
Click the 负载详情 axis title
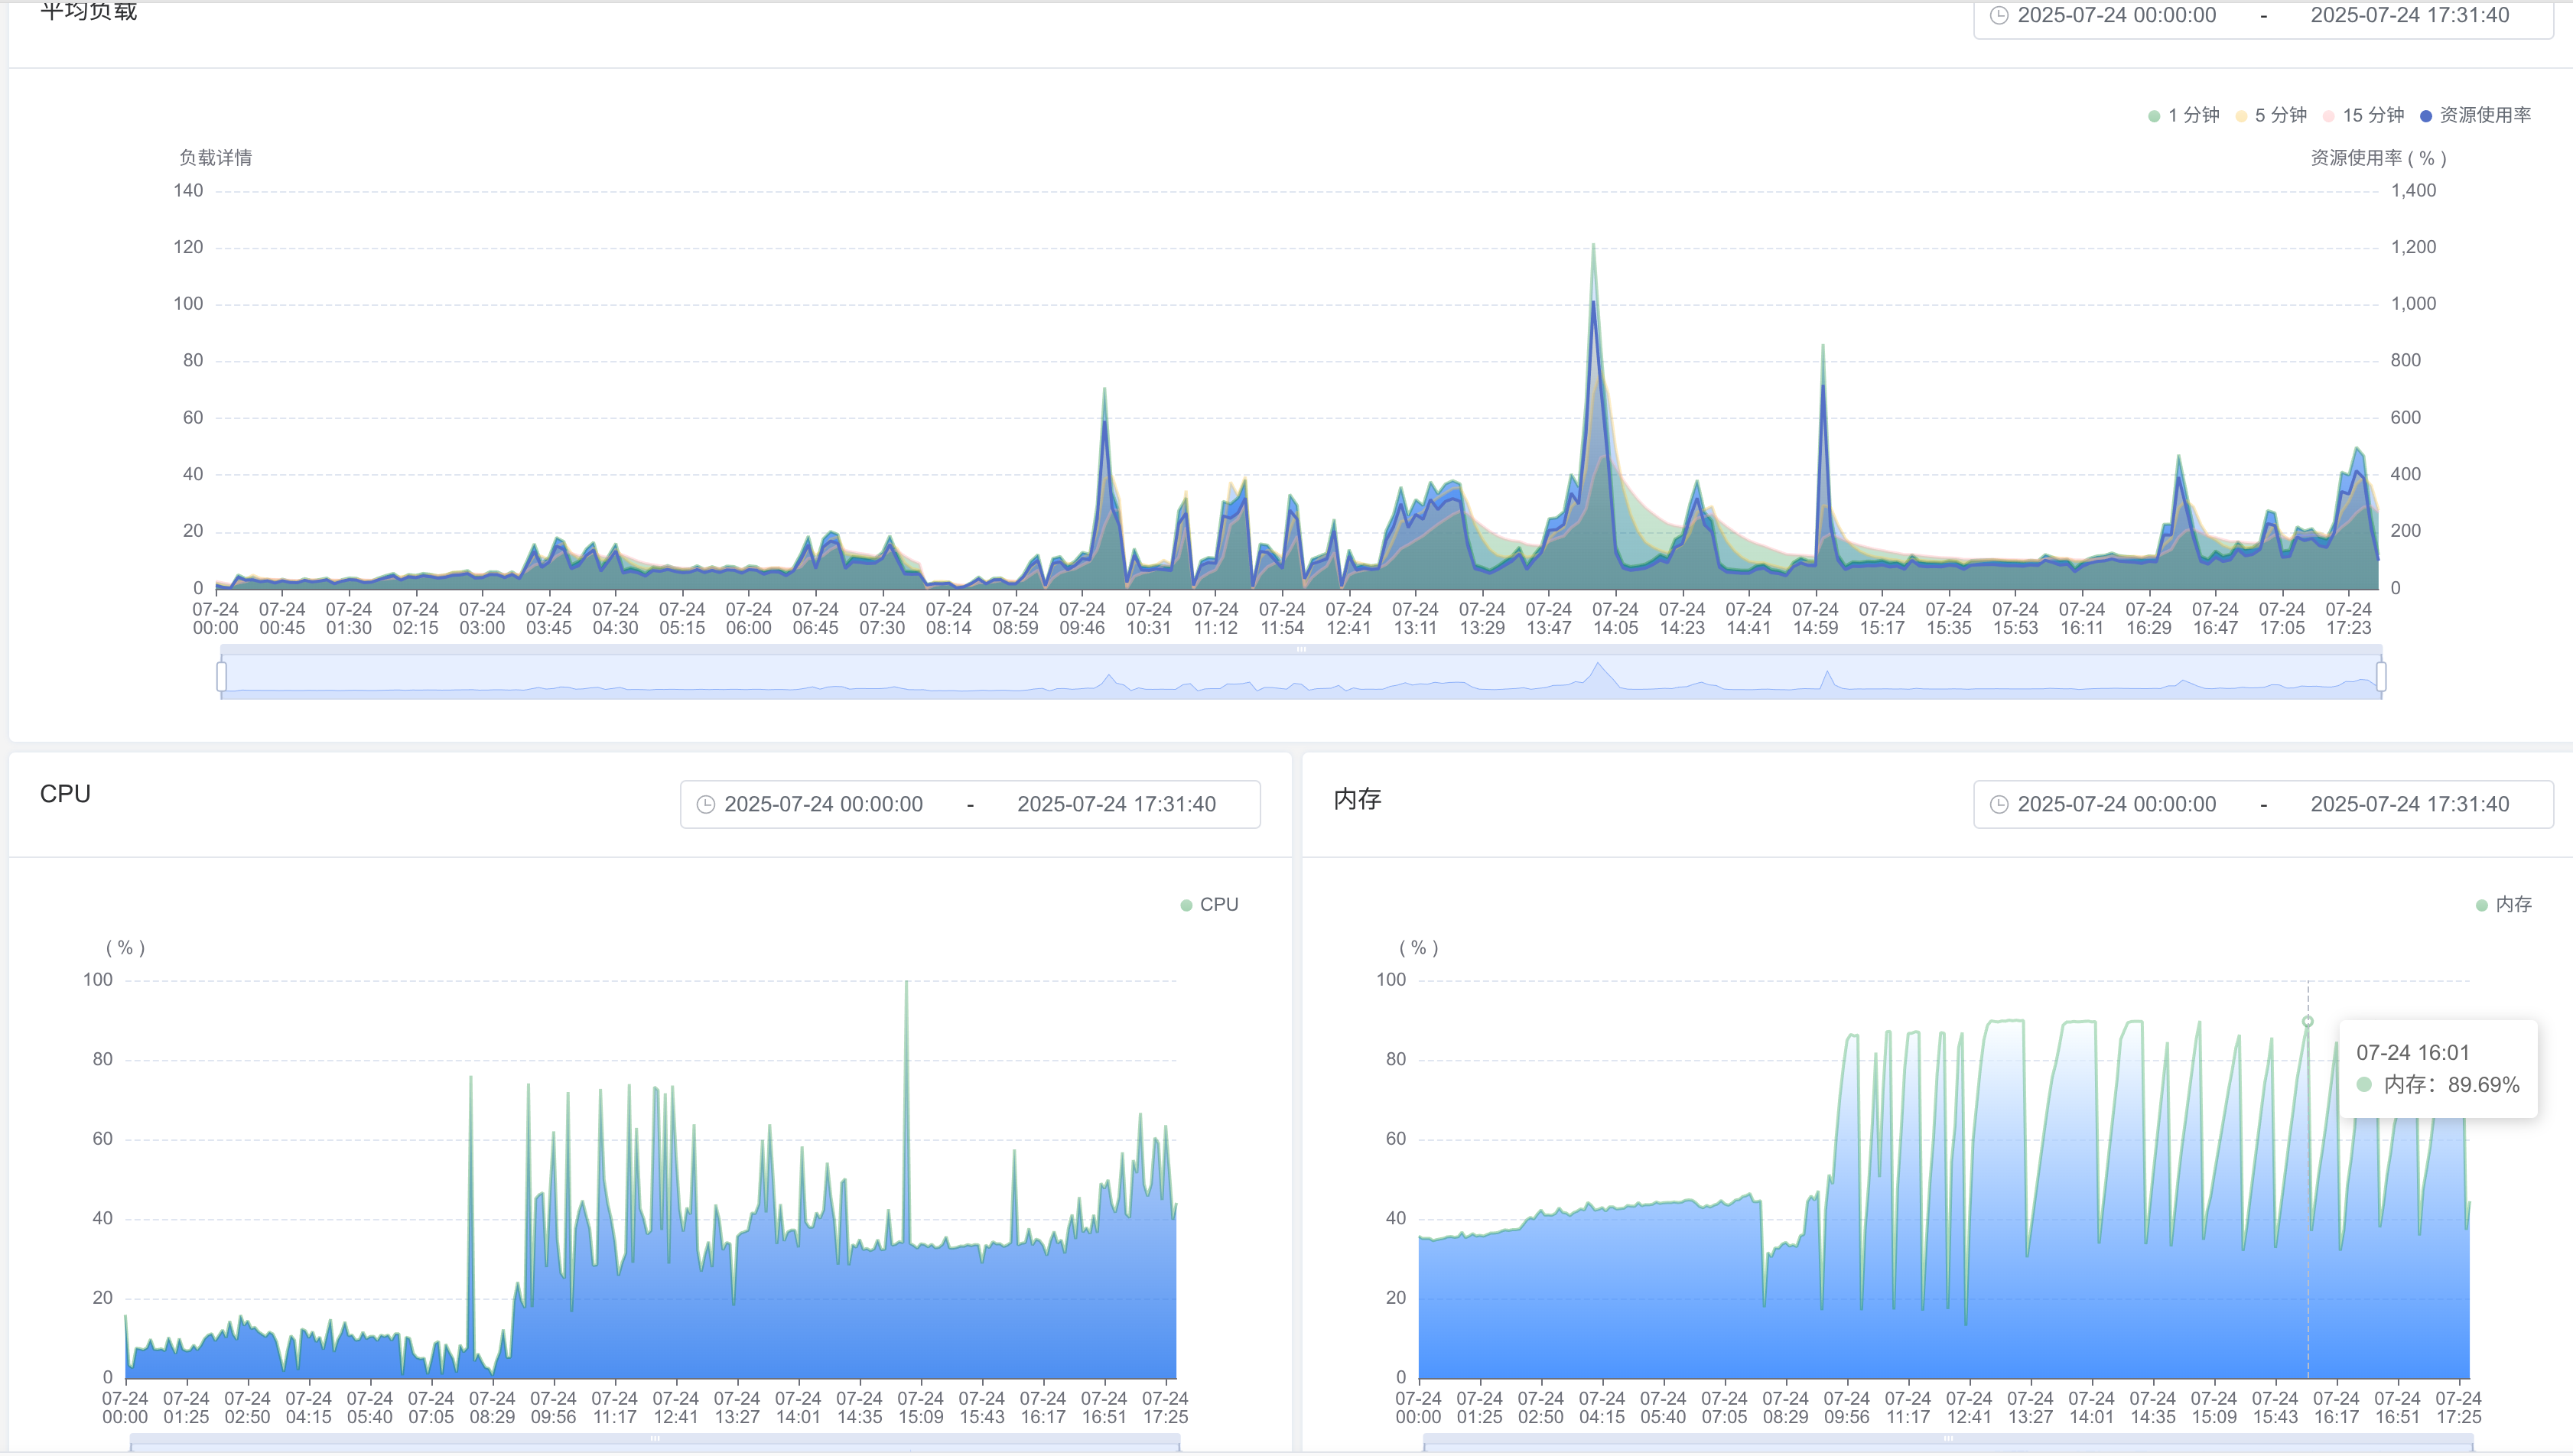(215, 158)
